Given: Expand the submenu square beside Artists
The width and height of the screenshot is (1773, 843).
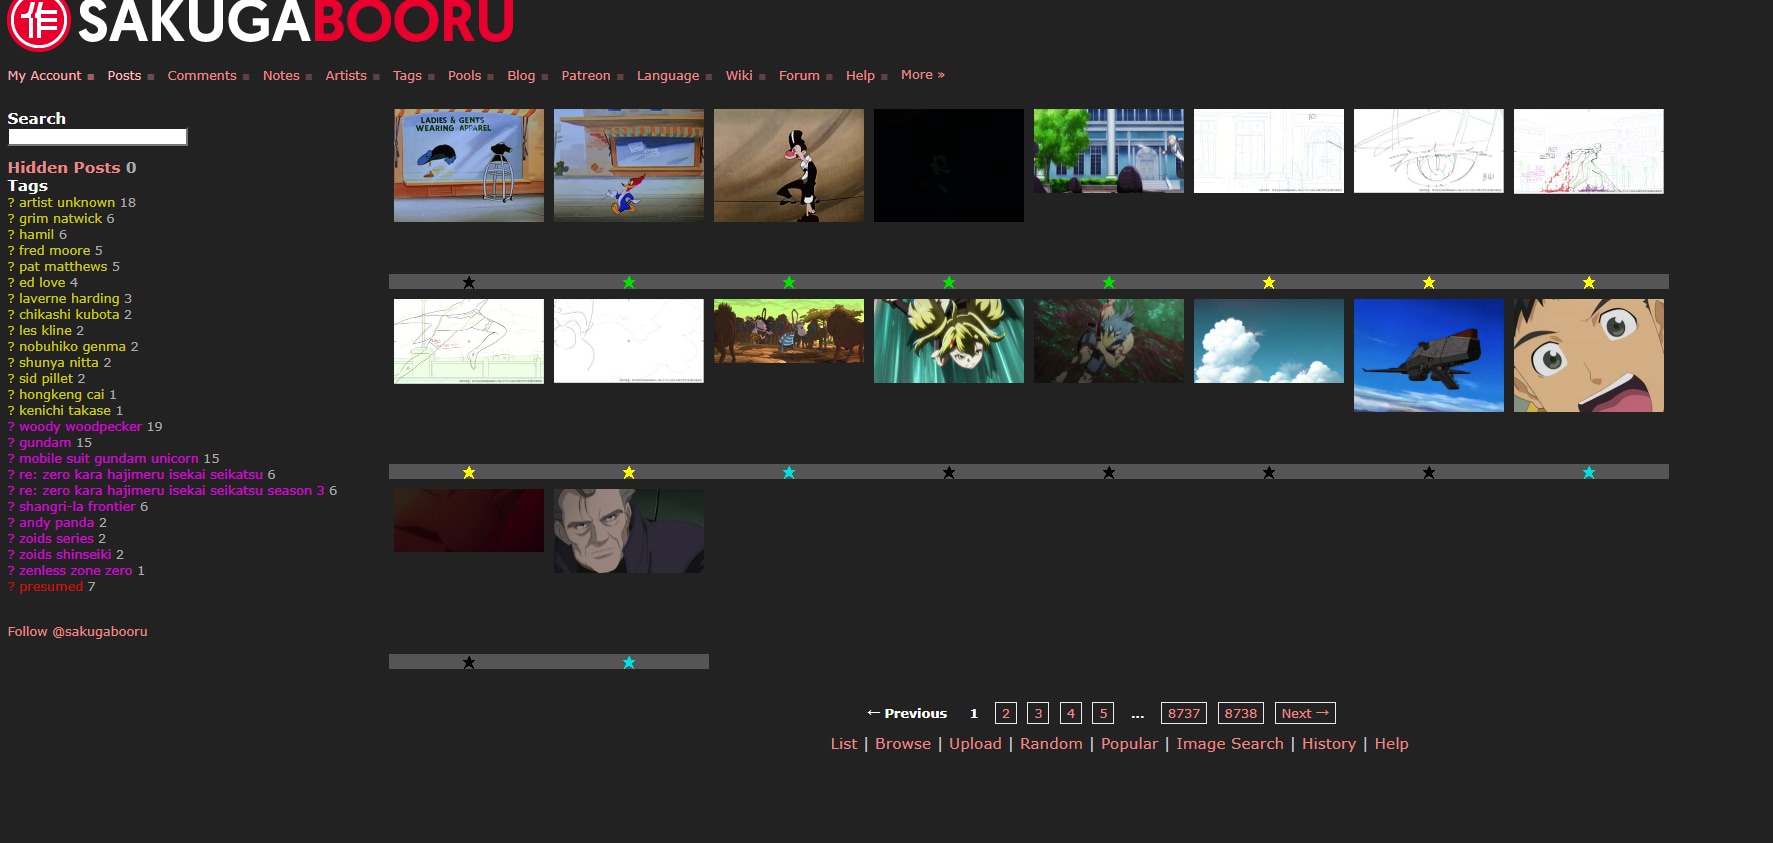Looking at the screenshot, I should tap(376, 77).
